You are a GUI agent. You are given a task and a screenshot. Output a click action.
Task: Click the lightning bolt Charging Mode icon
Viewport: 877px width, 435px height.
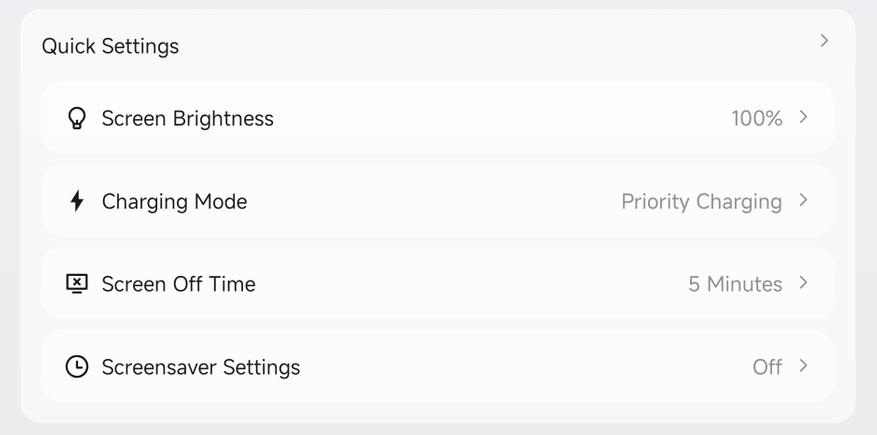pos(77,201)
